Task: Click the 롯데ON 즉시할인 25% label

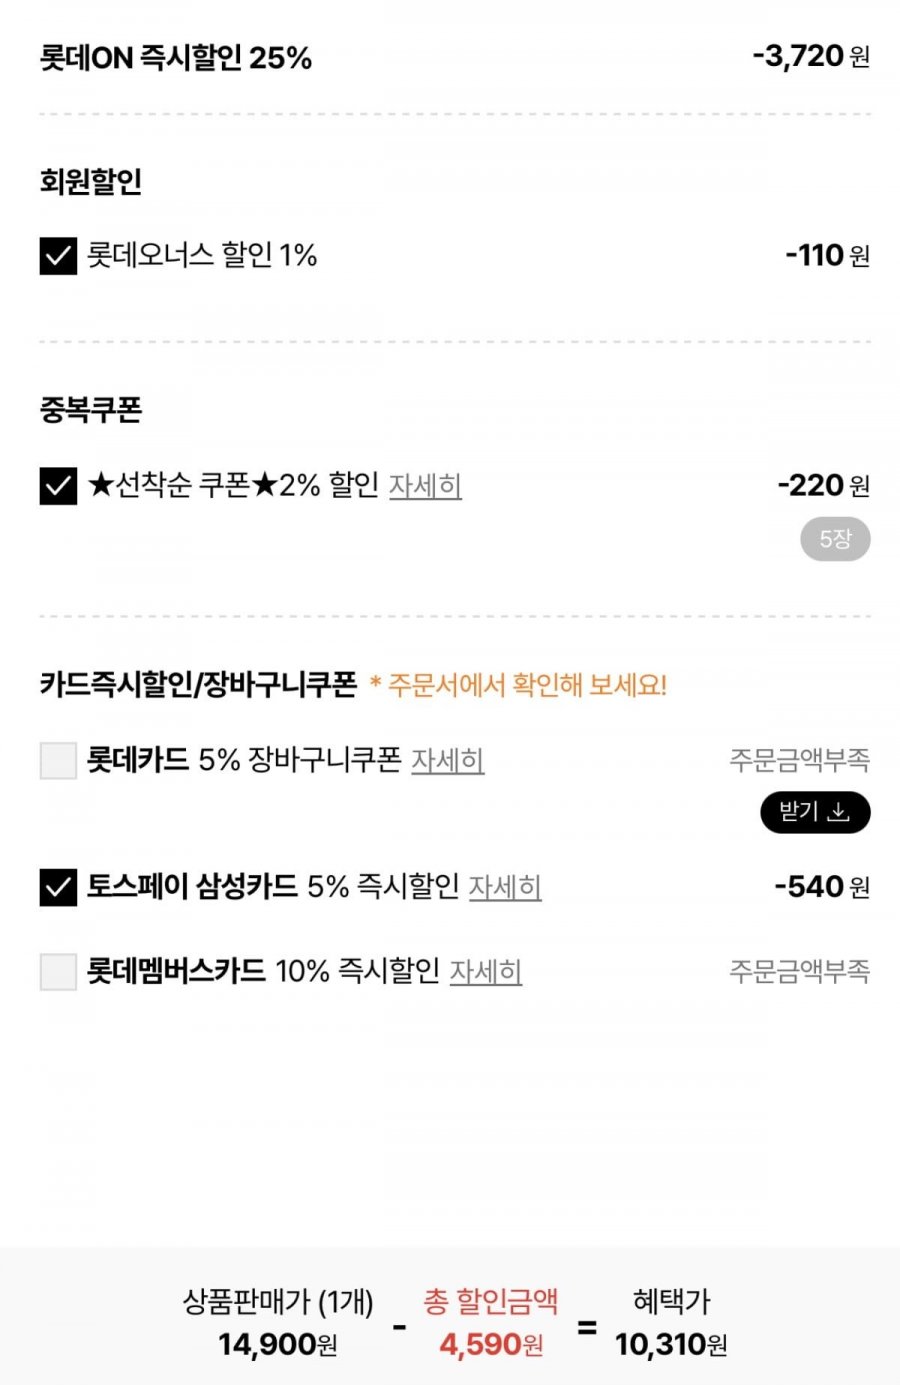Action: click(x=176, y=58)
